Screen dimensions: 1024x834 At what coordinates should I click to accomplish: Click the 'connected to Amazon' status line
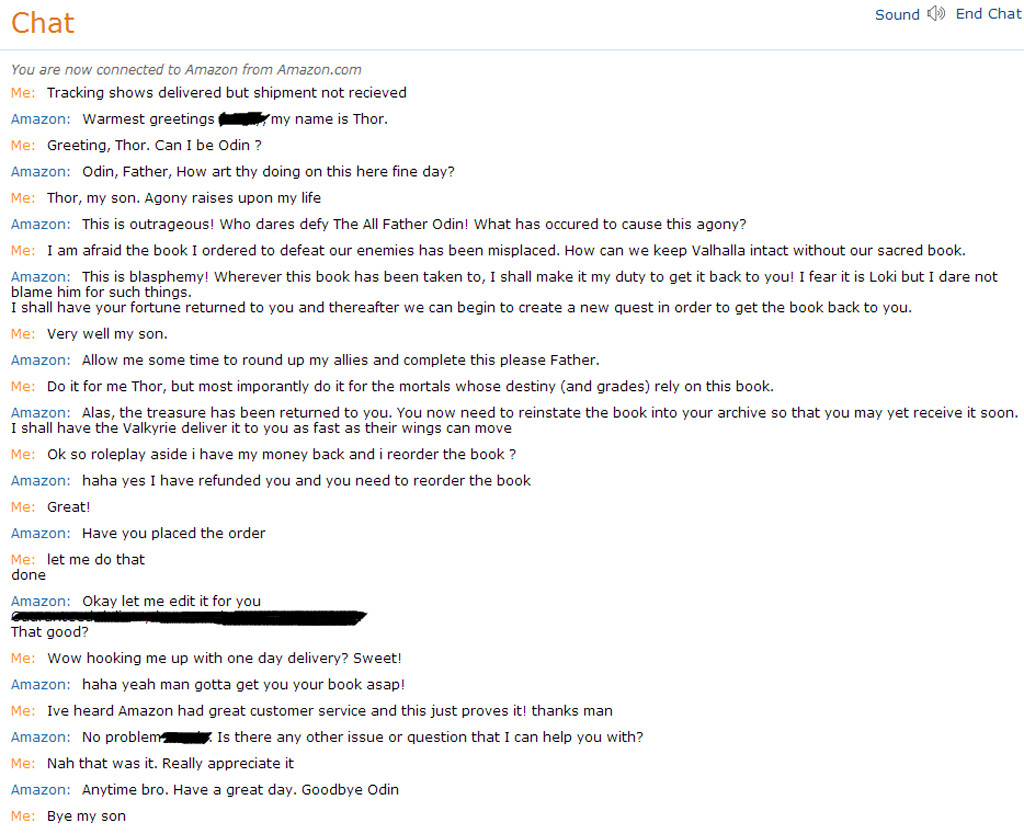pyautogui.click(x=186, y=70)
